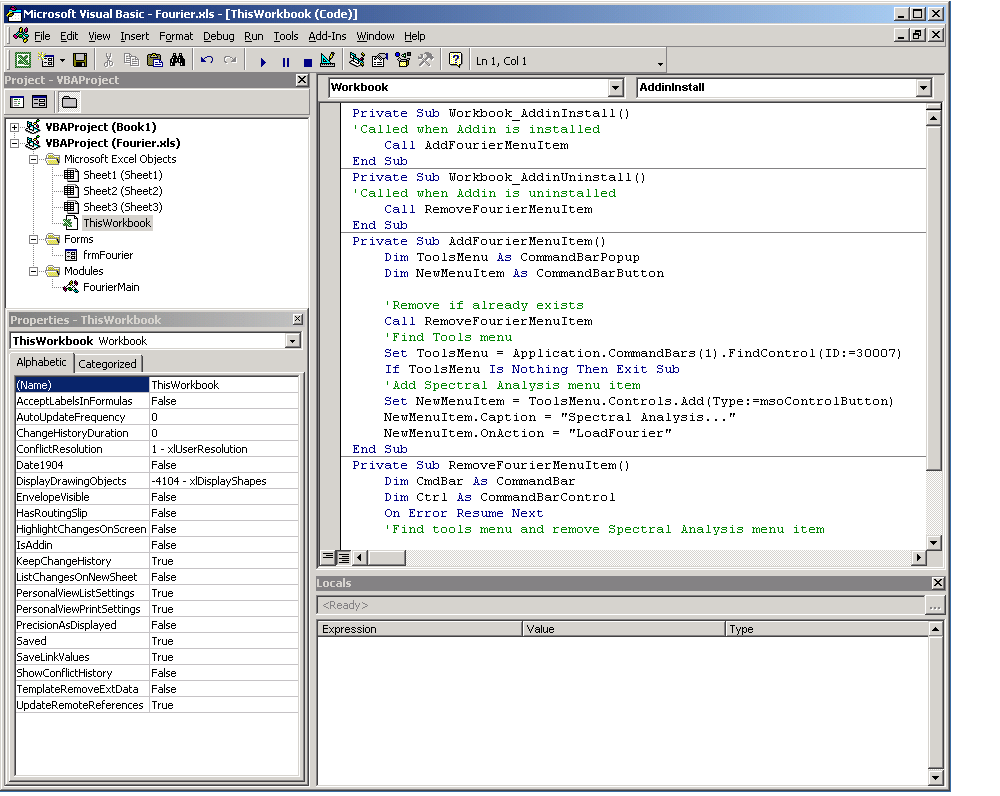Screen dimensions: 1000x796
Task: Click the Locals call stack ellipsis button
Action: click(934, 605)
